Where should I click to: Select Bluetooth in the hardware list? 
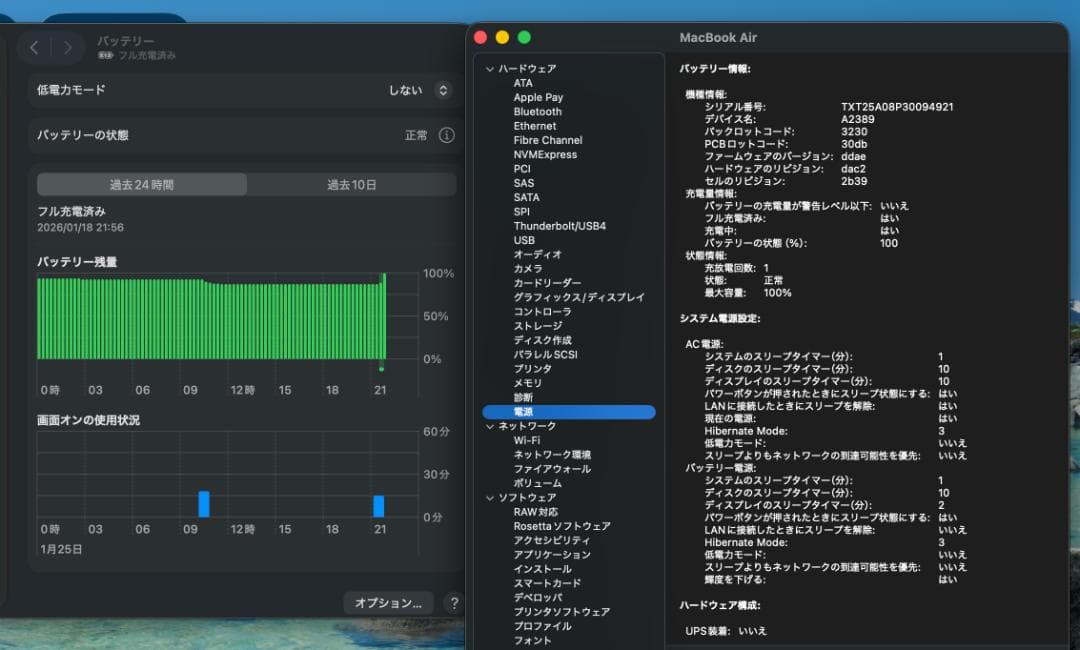tap(537, 111)
